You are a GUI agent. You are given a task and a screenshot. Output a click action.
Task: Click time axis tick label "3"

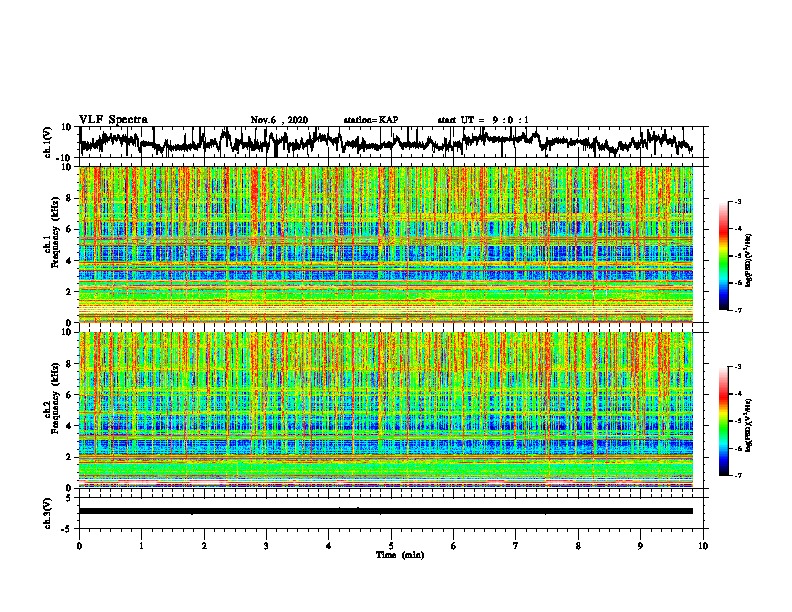click(x=266, y=546)
